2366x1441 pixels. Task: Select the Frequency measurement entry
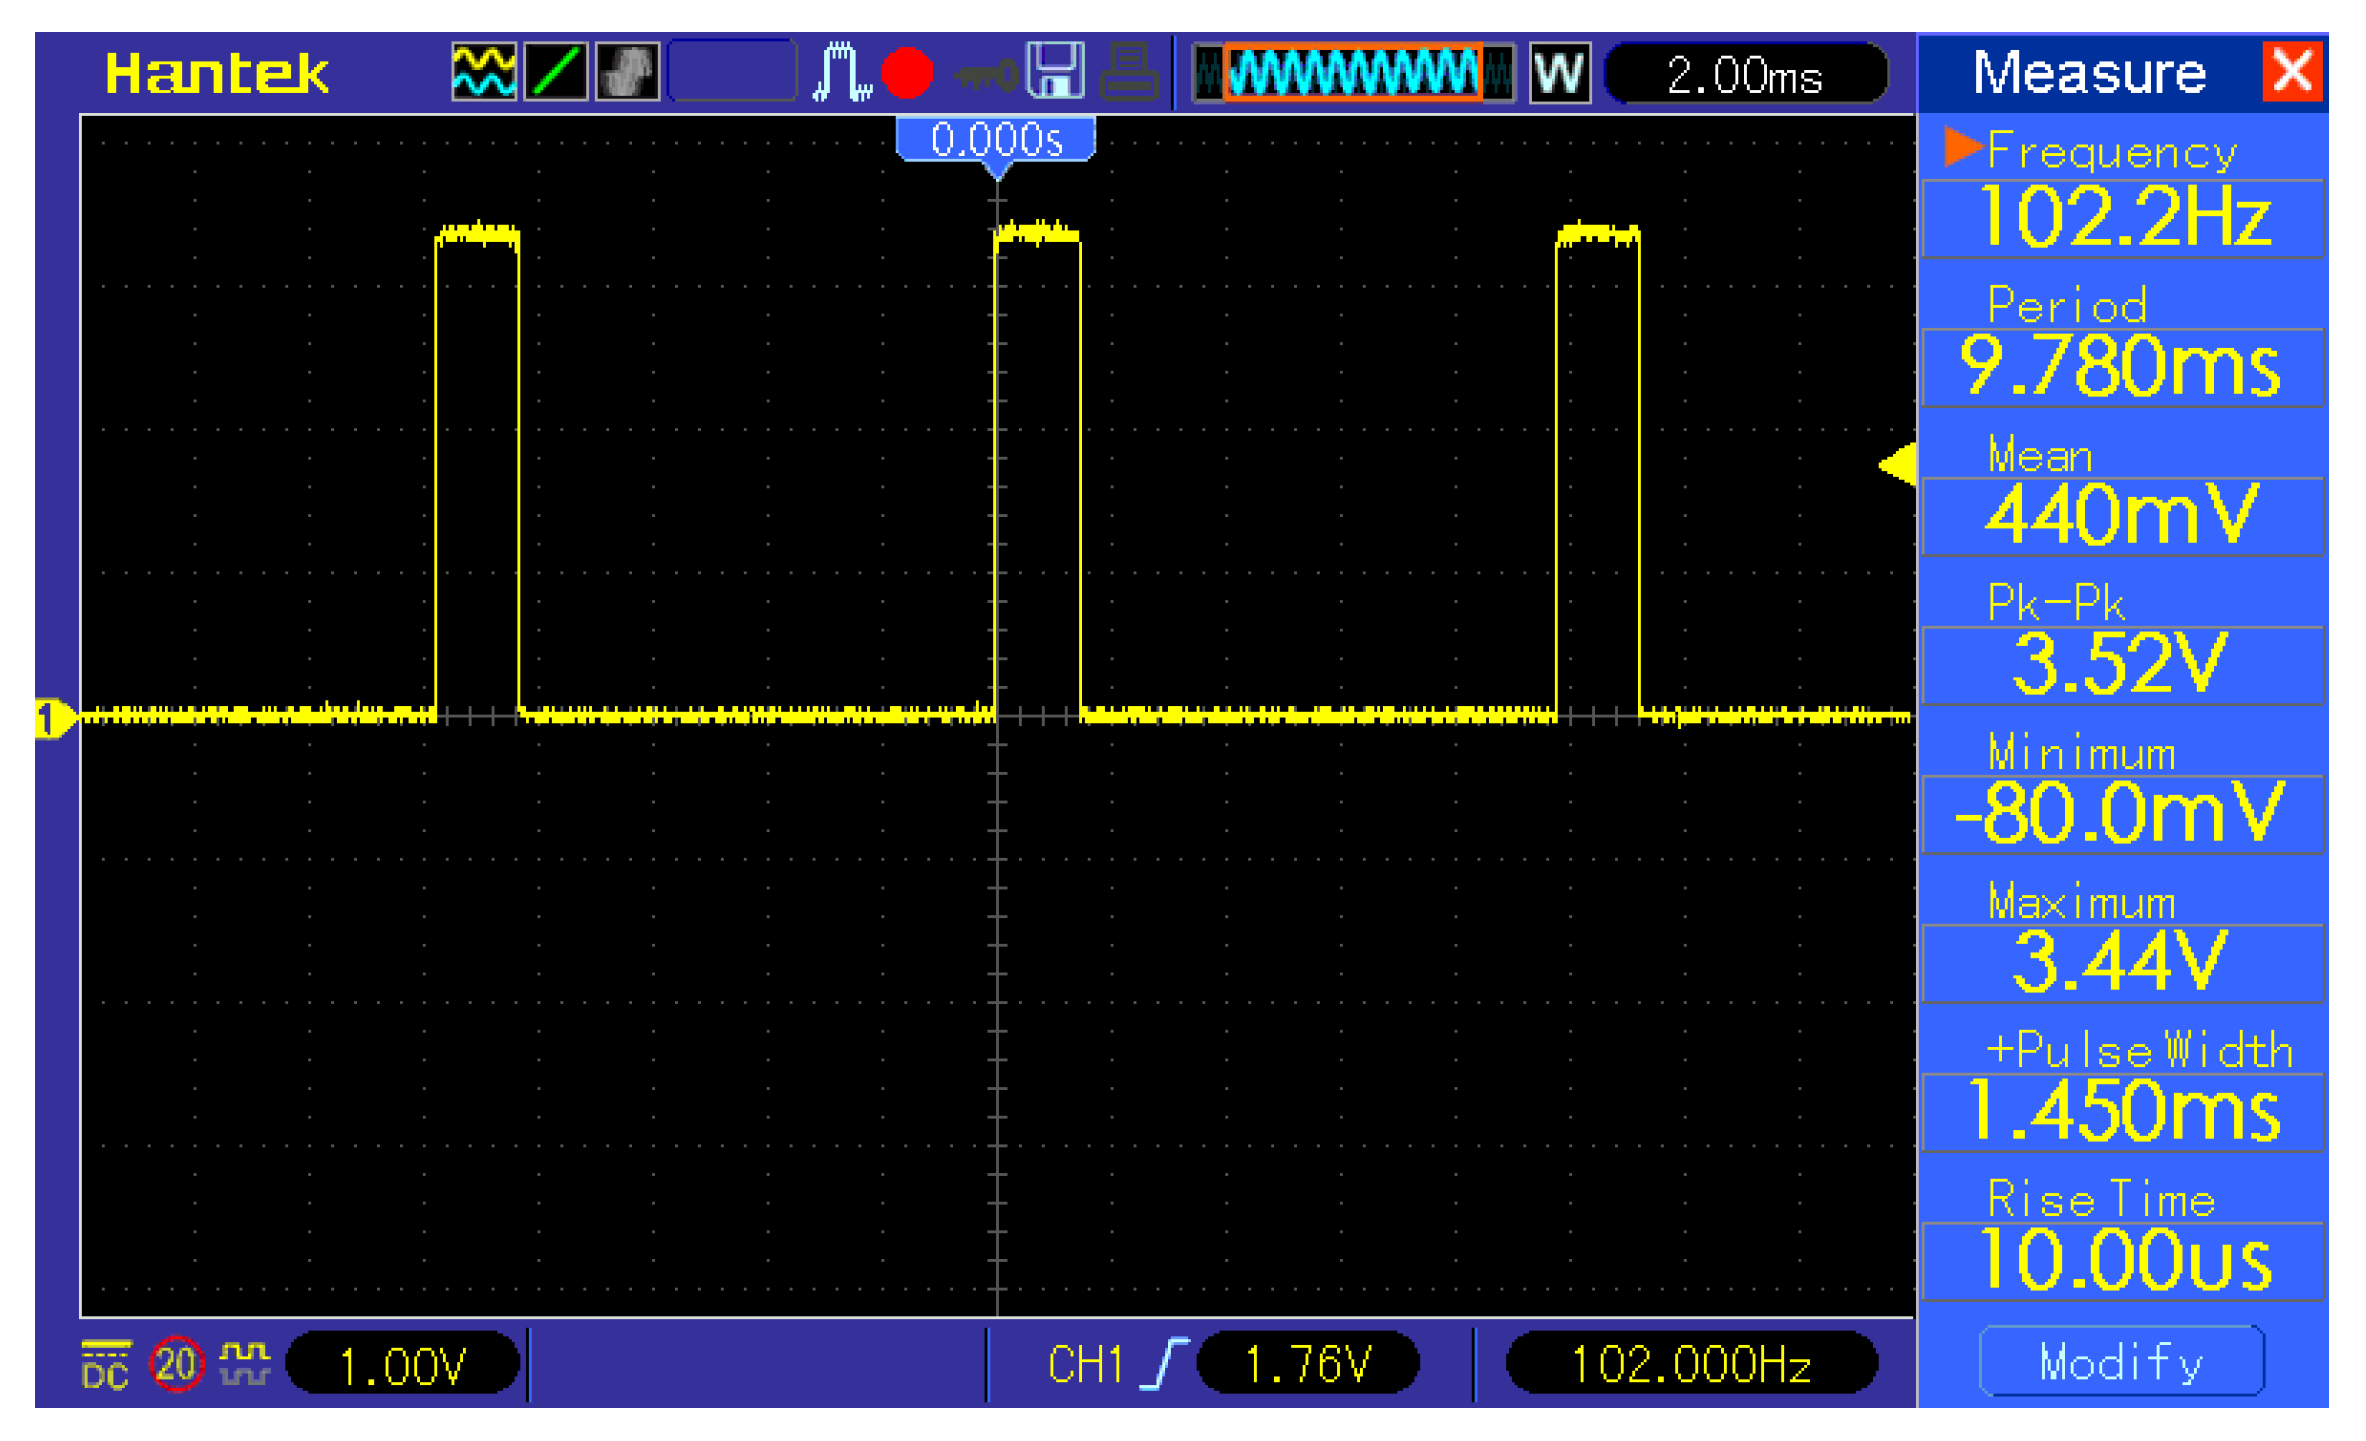tap(2111, 152)
